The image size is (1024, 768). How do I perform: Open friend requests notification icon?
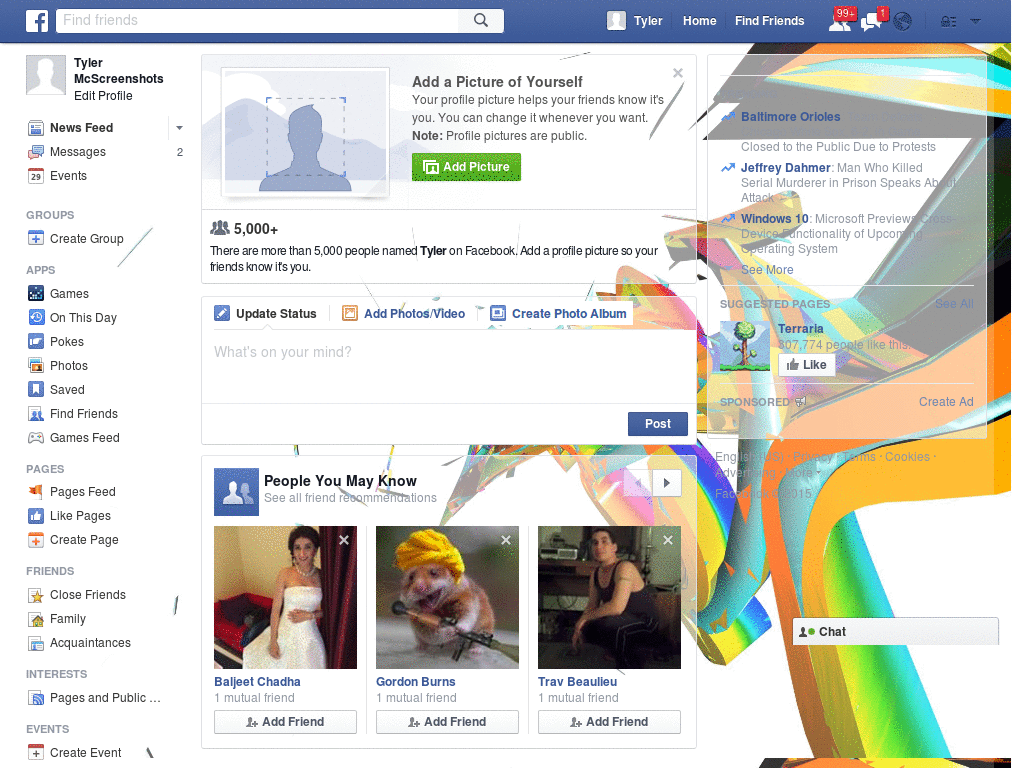click(840, 22)
